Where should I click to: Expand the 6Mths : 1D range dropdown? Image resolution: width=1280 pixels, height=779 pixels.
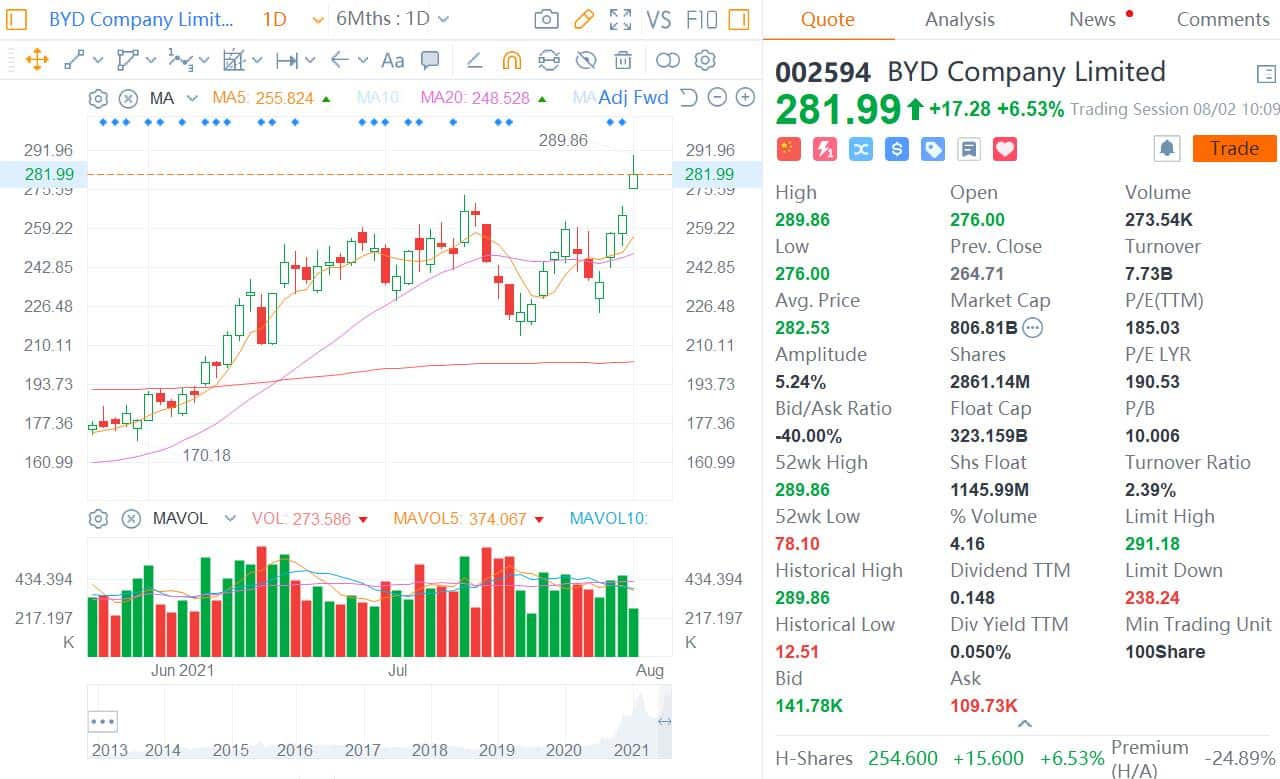(x=392, y=19)
